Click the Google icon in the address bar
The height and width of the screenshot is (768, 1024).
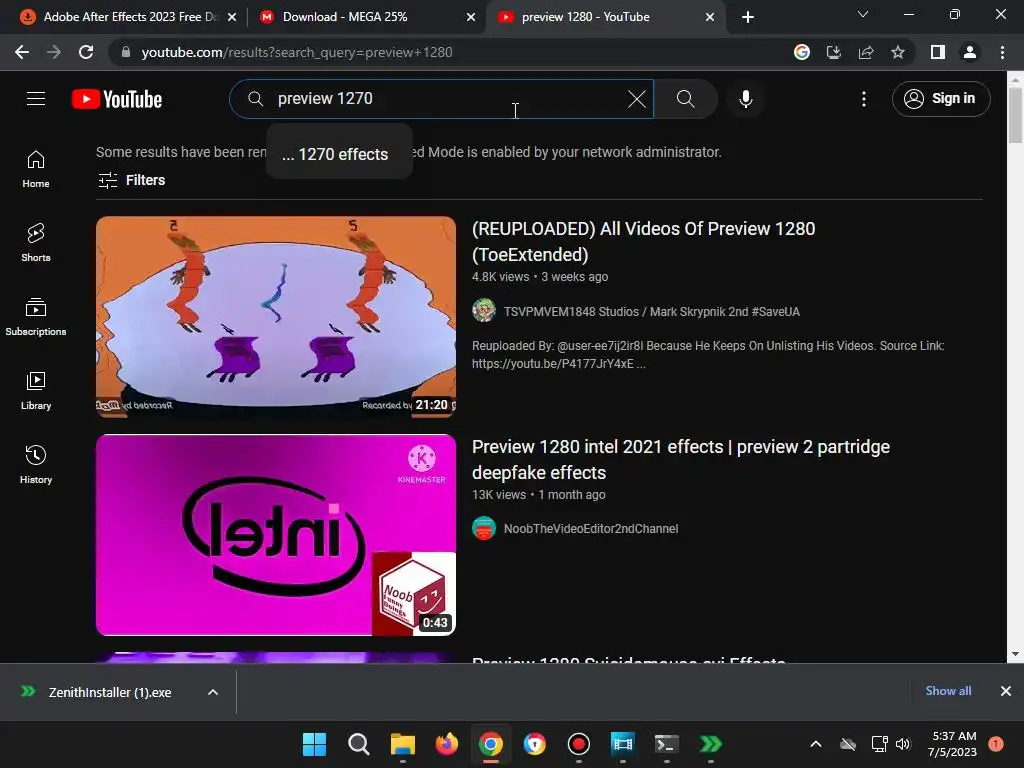point(802,52)
